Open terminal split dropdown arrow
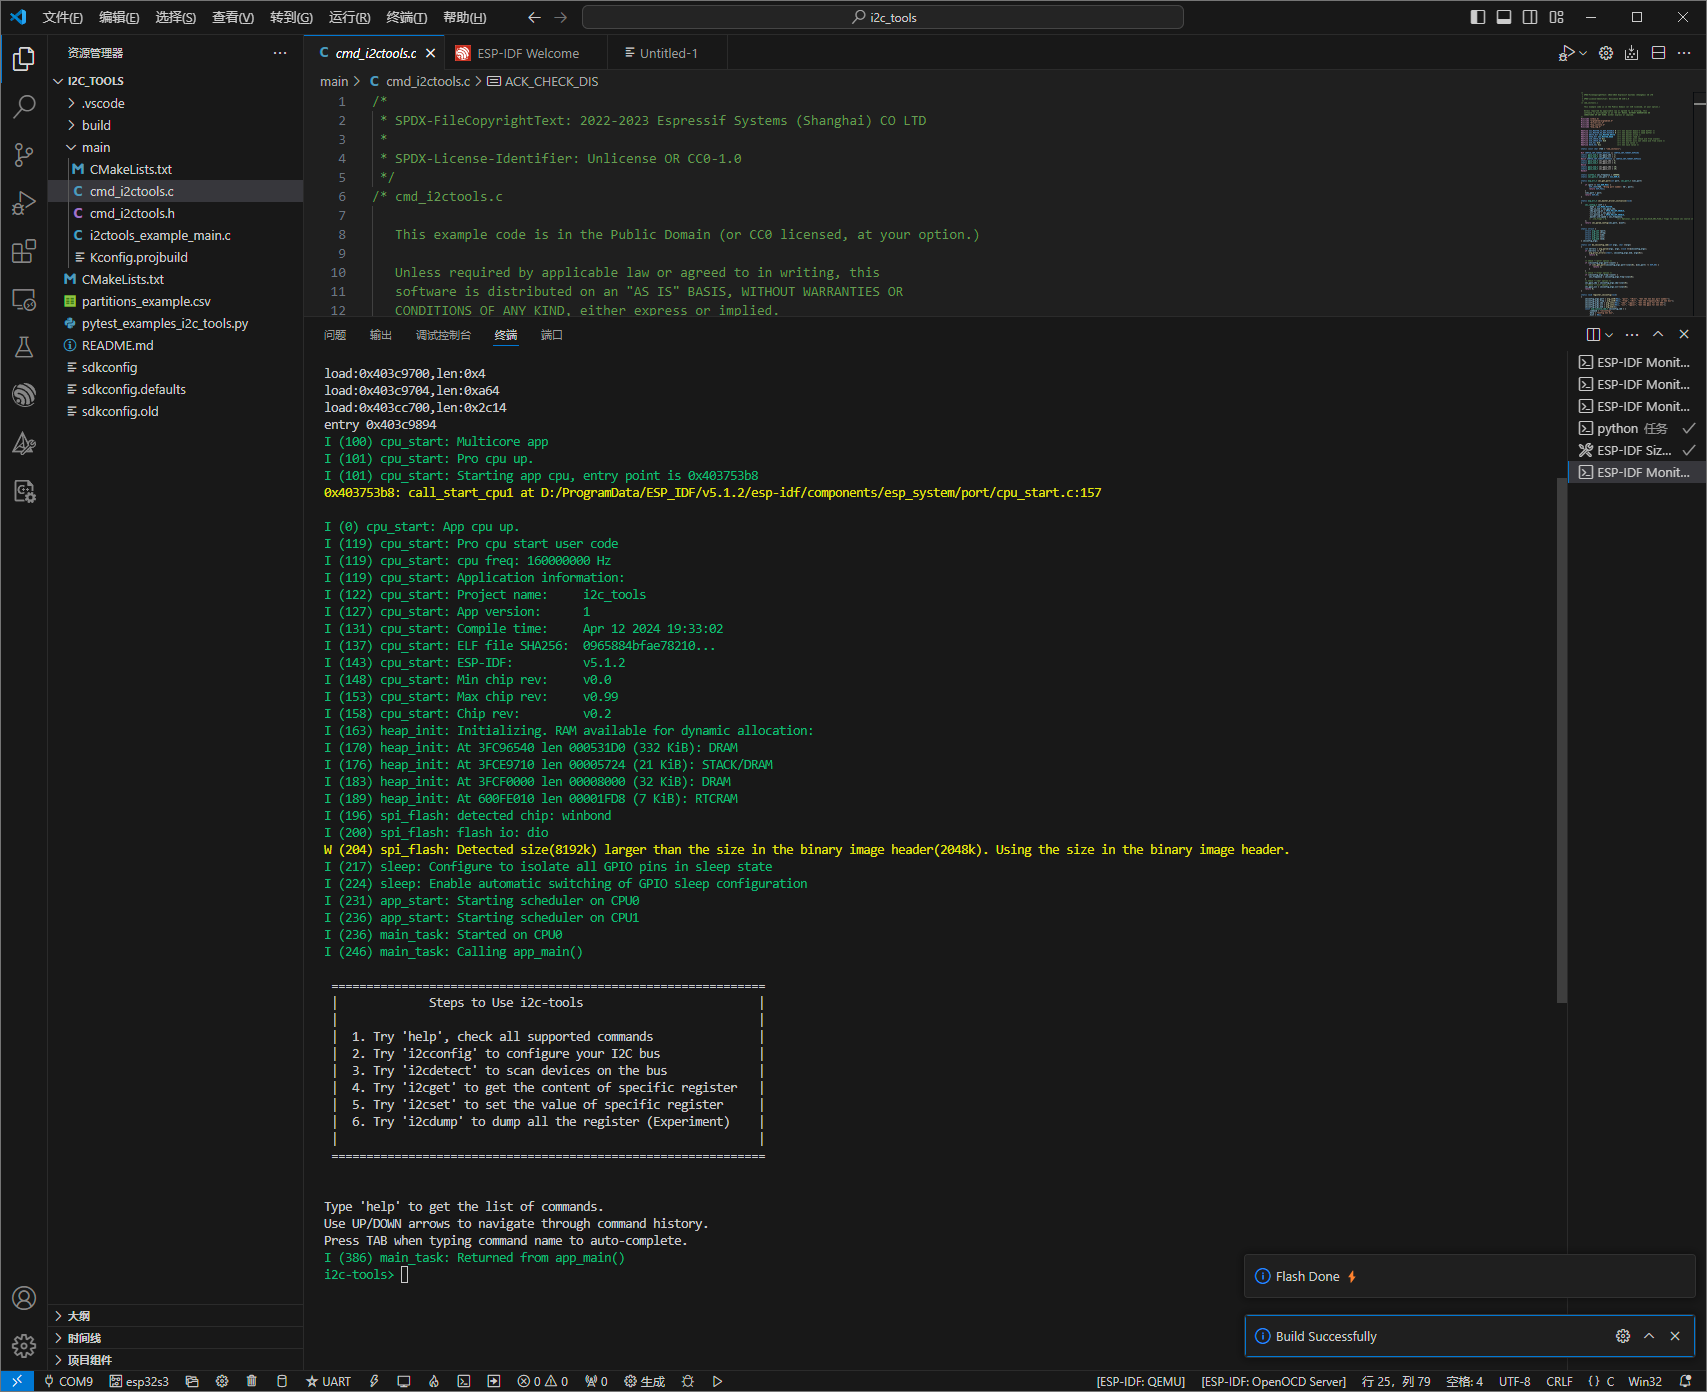 click(1609, 334)
